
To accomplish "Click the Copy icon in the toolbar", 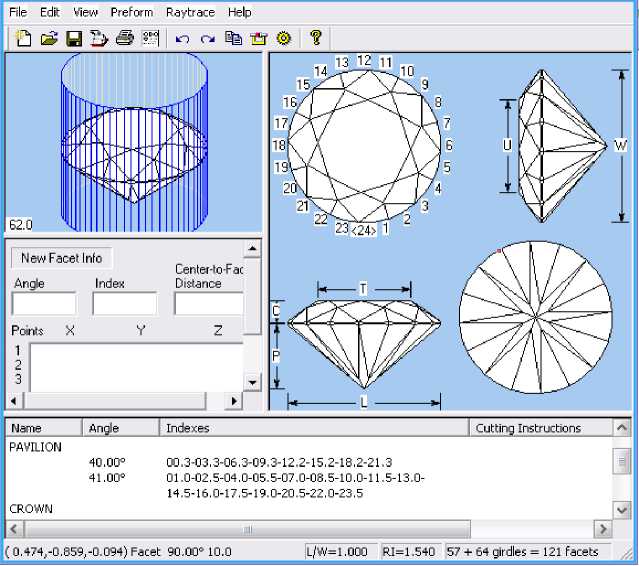I will coord(233,38).
